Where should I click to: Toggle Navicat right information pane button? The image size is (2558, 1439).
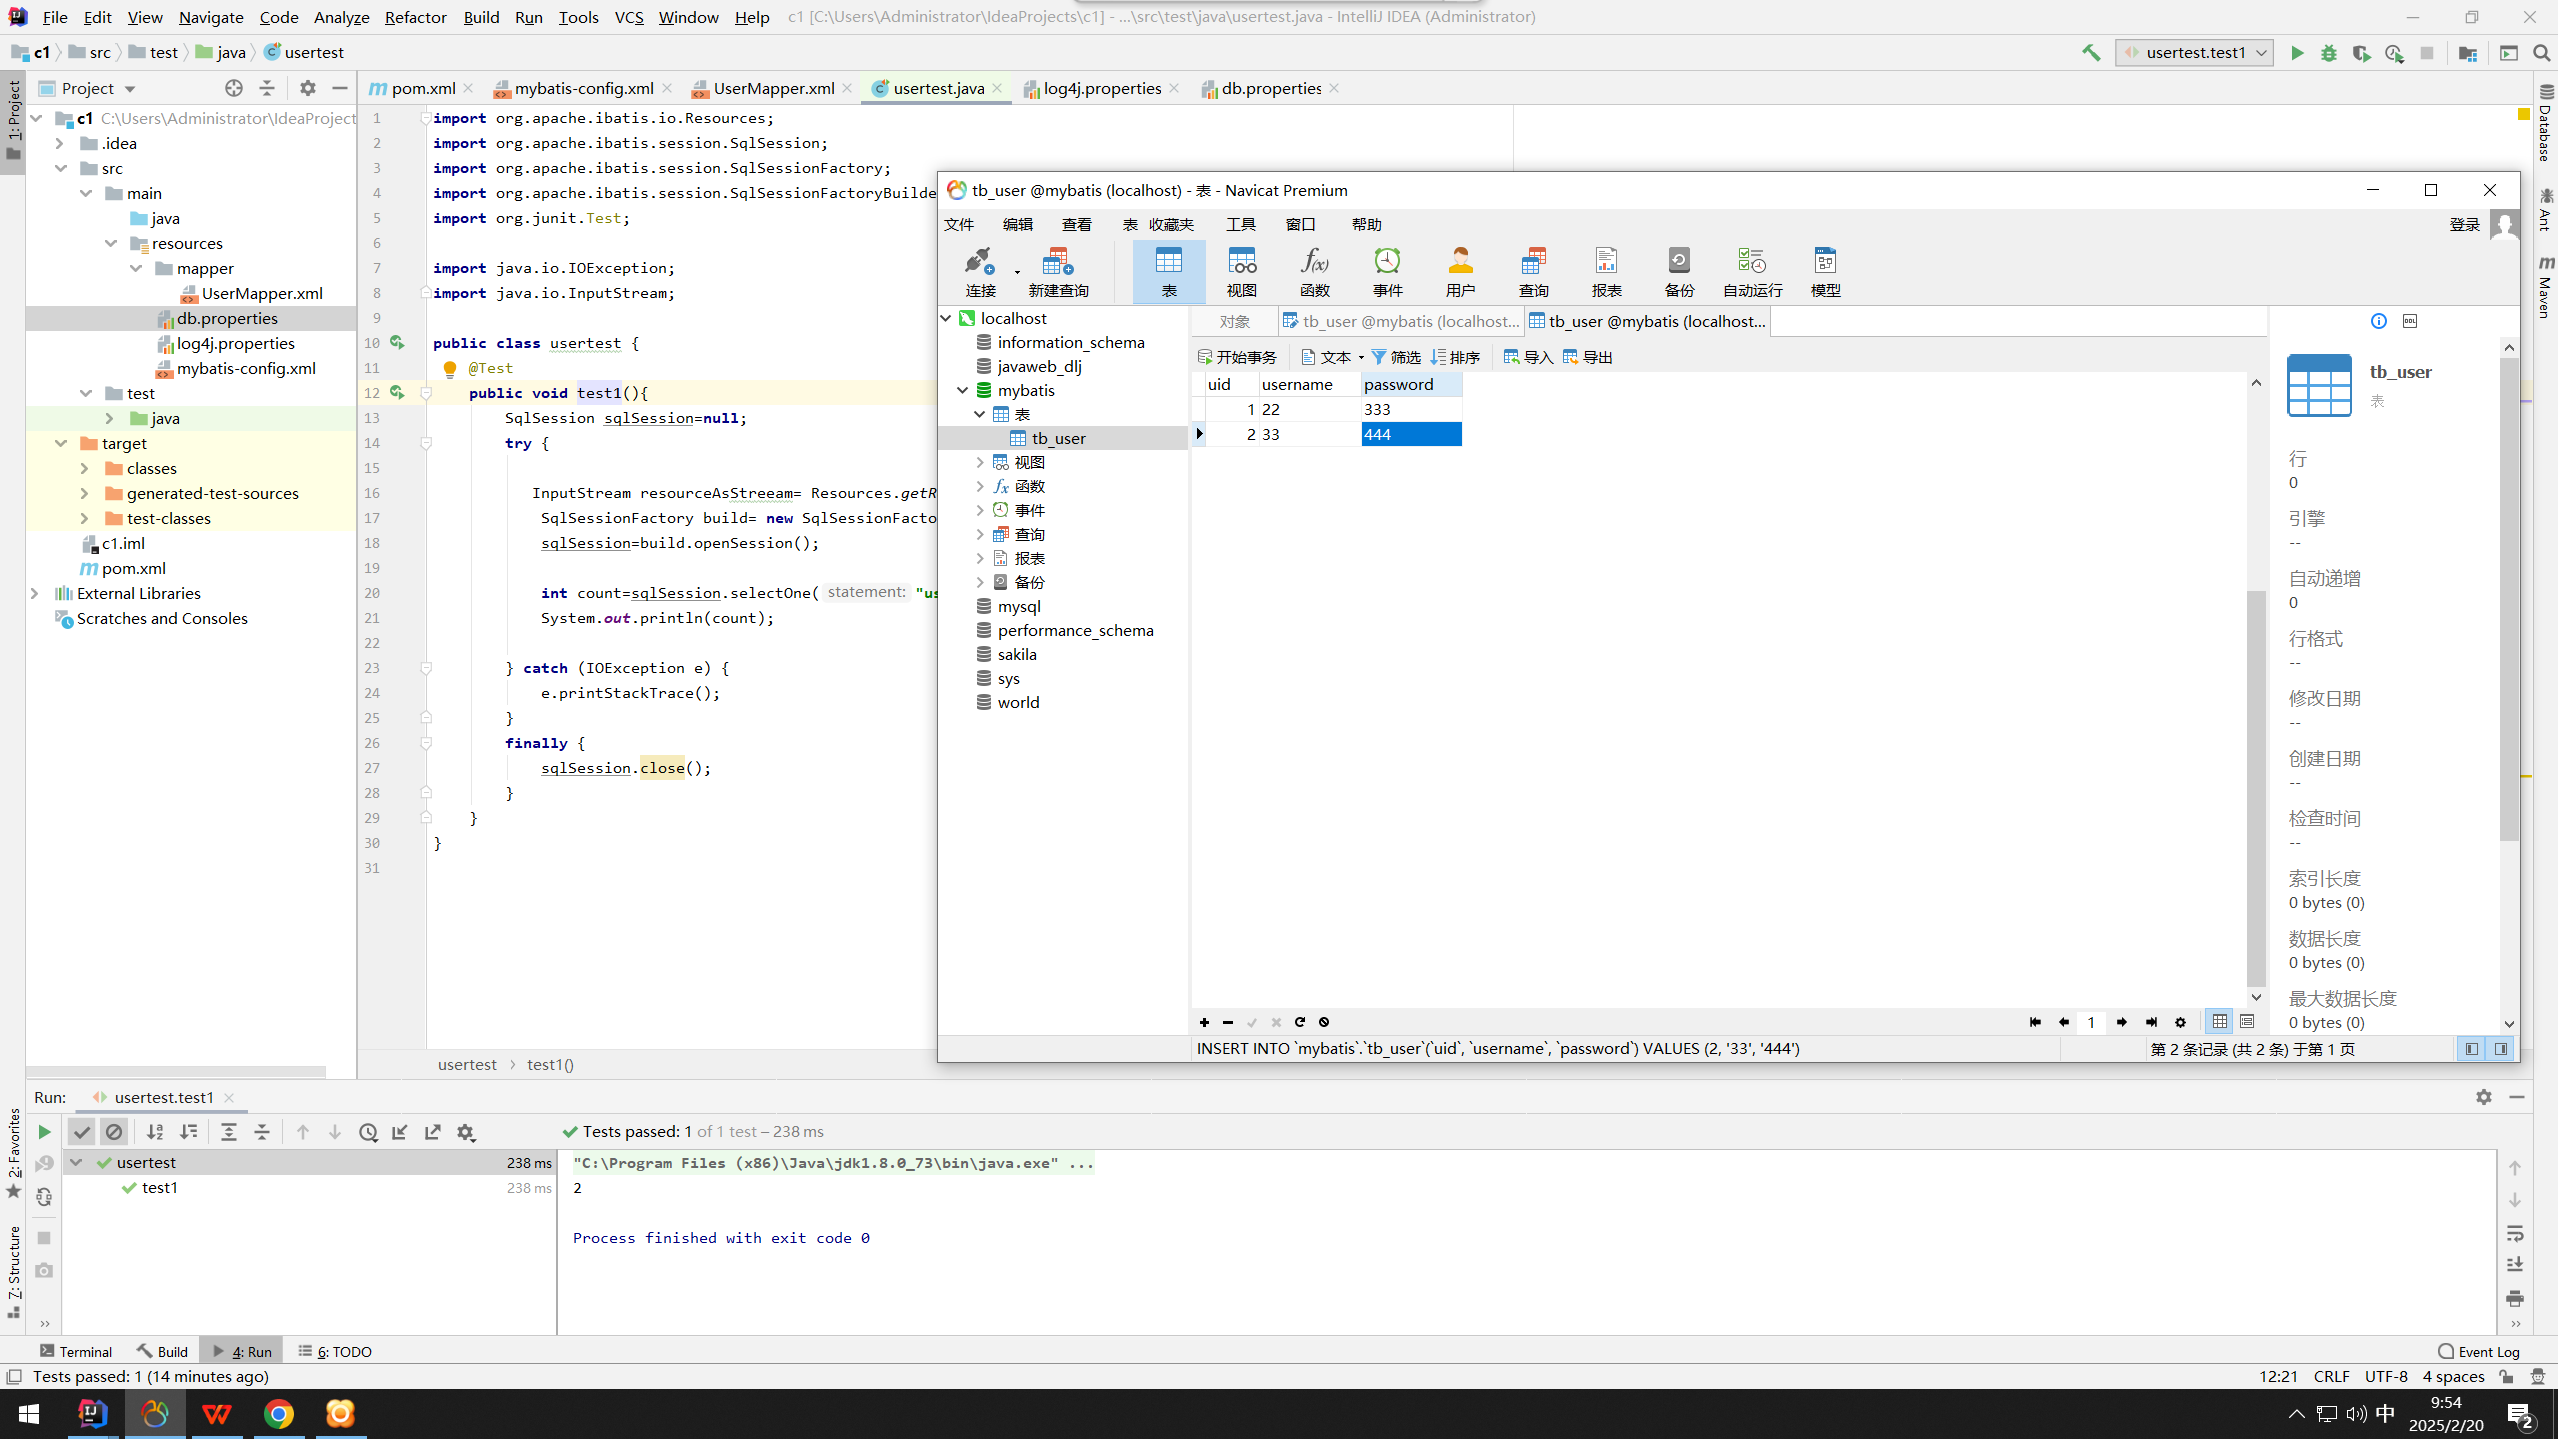click(2501, 1048)
